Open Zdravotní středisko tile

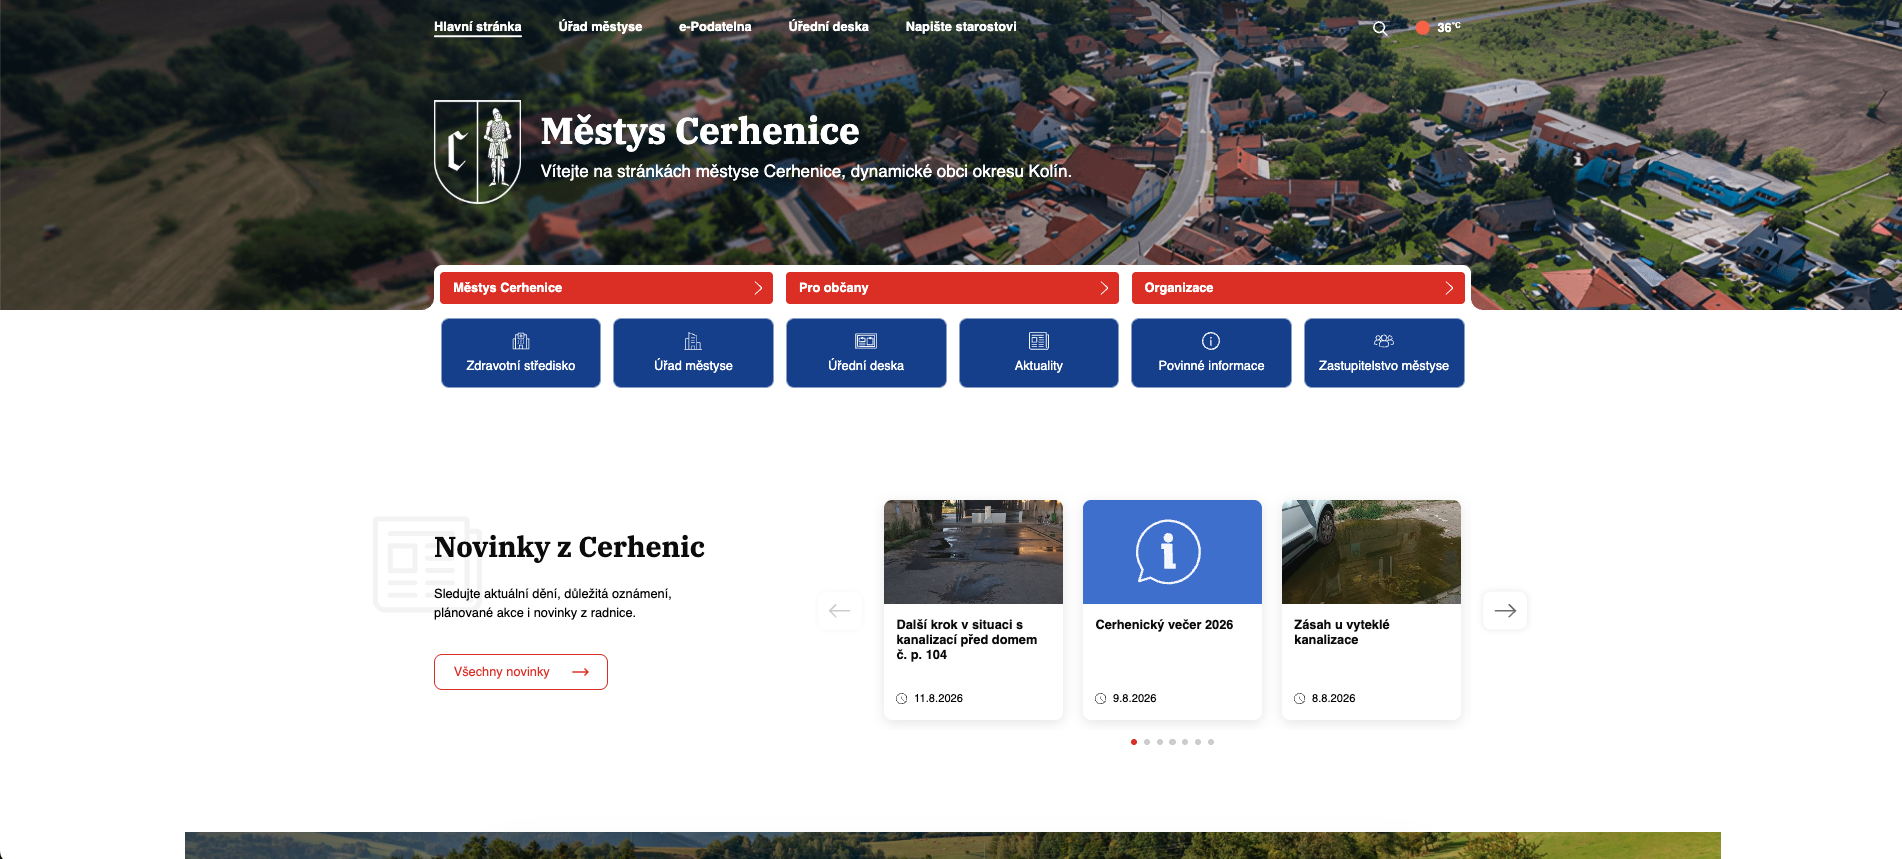(521, 353)
